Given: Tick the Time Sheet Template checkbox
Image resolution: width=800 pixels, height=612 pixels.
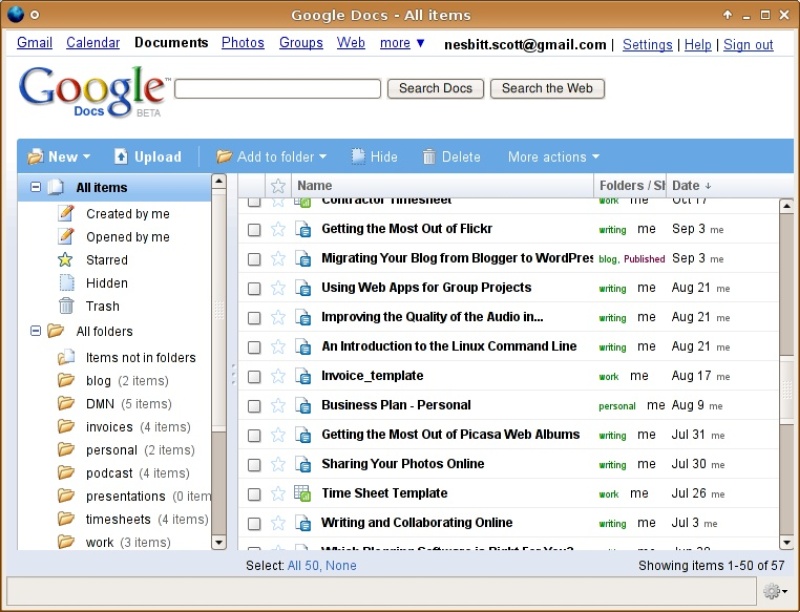Looking at the screenshot, I should [254, 495].
